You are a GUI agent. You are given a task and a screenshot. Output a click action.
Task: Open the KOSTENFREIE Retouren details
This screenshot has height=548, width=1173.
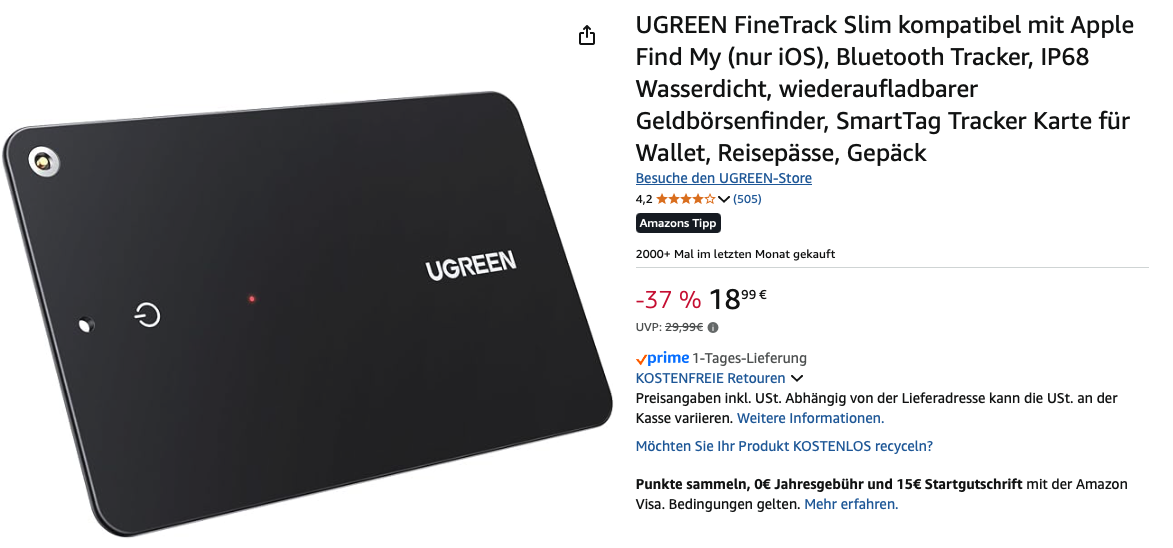(x=710, y=378)
